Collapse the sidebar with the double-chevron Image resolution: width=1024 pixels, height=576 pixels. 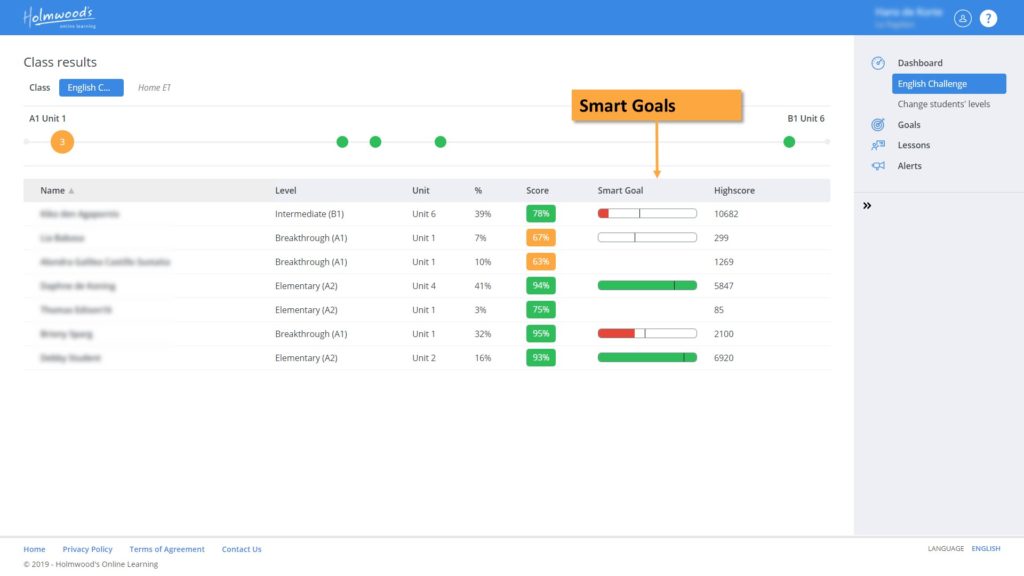tap(865, 205)
